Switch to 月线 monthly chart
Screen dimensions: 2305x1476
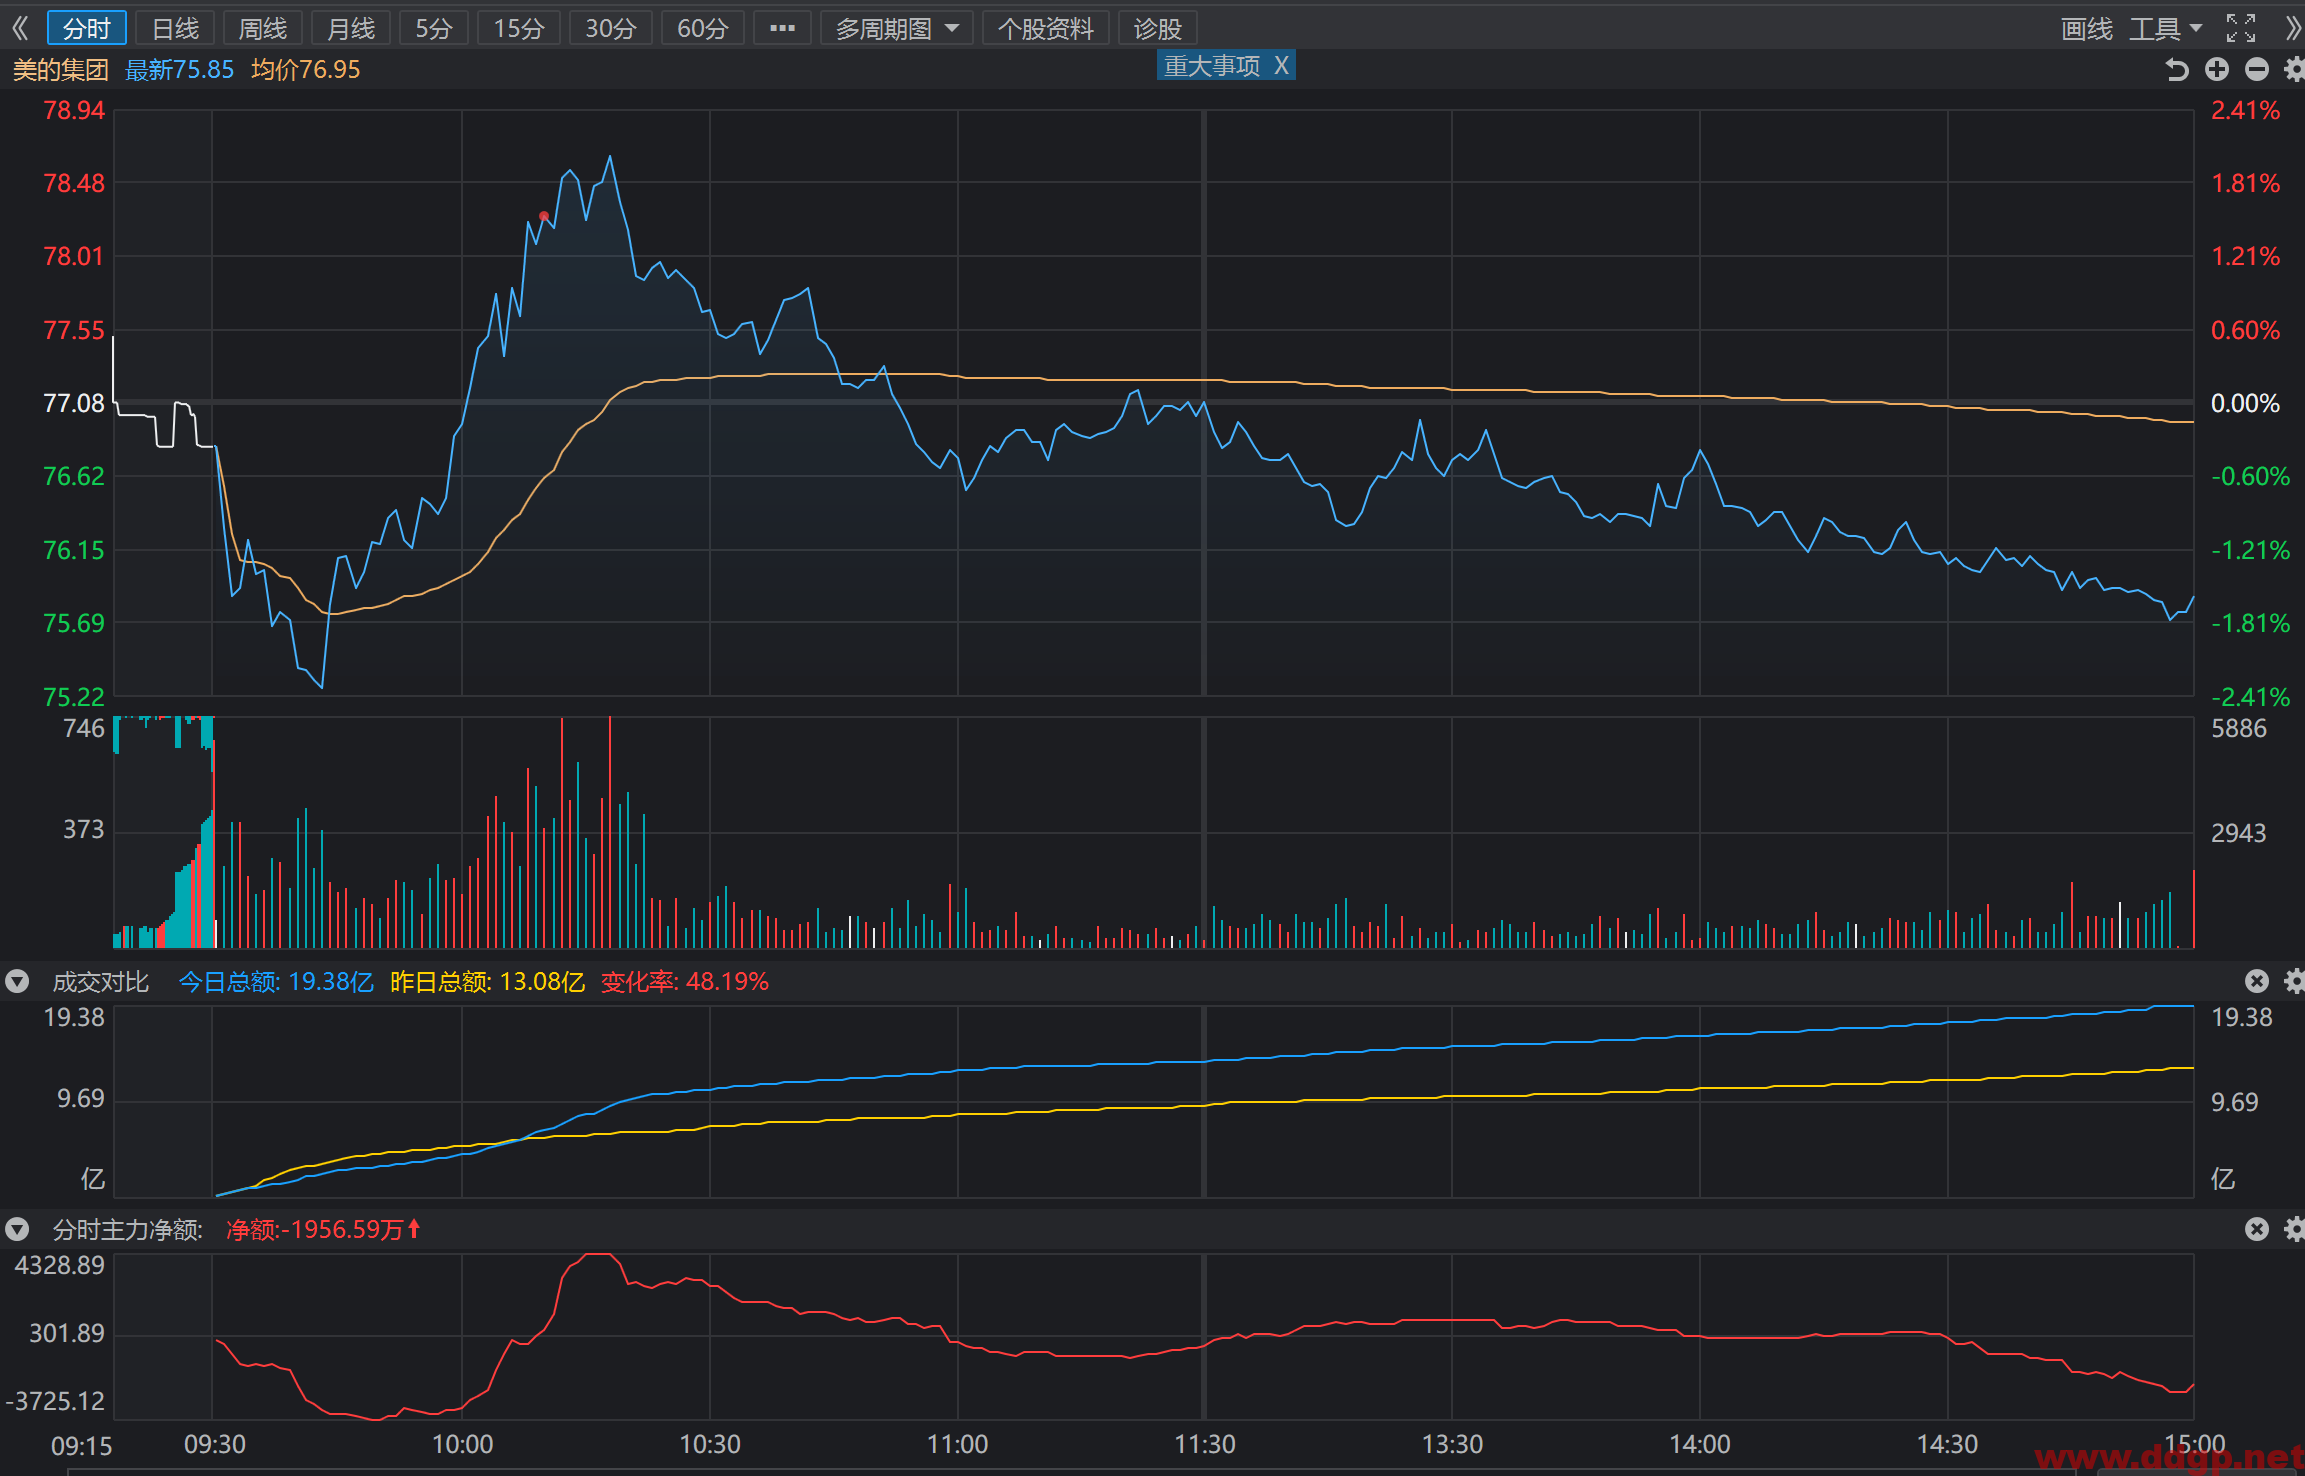(x=351, y=29)
